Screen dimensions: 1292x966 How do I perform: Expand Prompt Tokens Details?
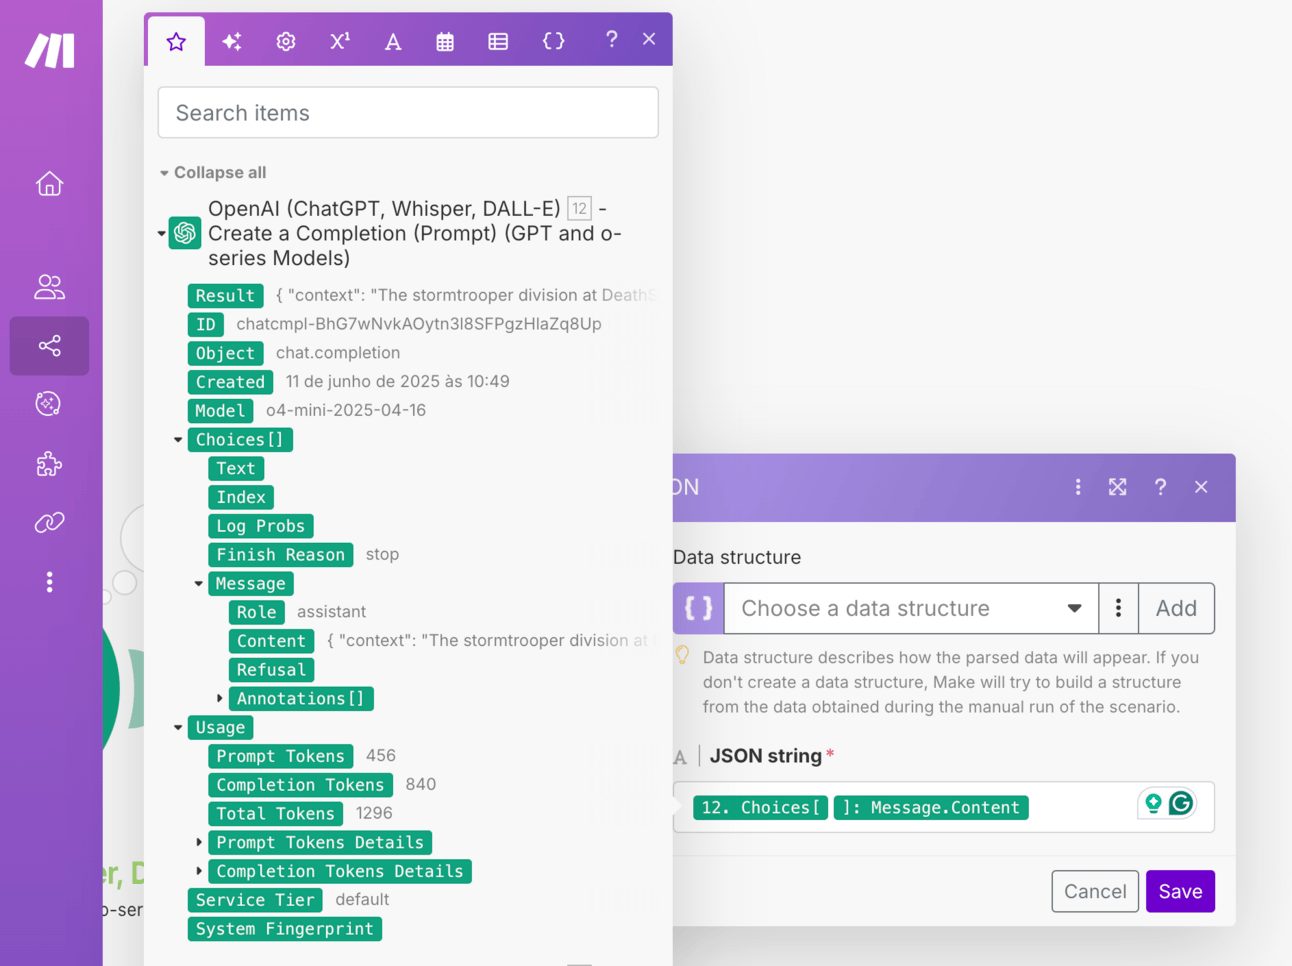(x=198, y=843)
